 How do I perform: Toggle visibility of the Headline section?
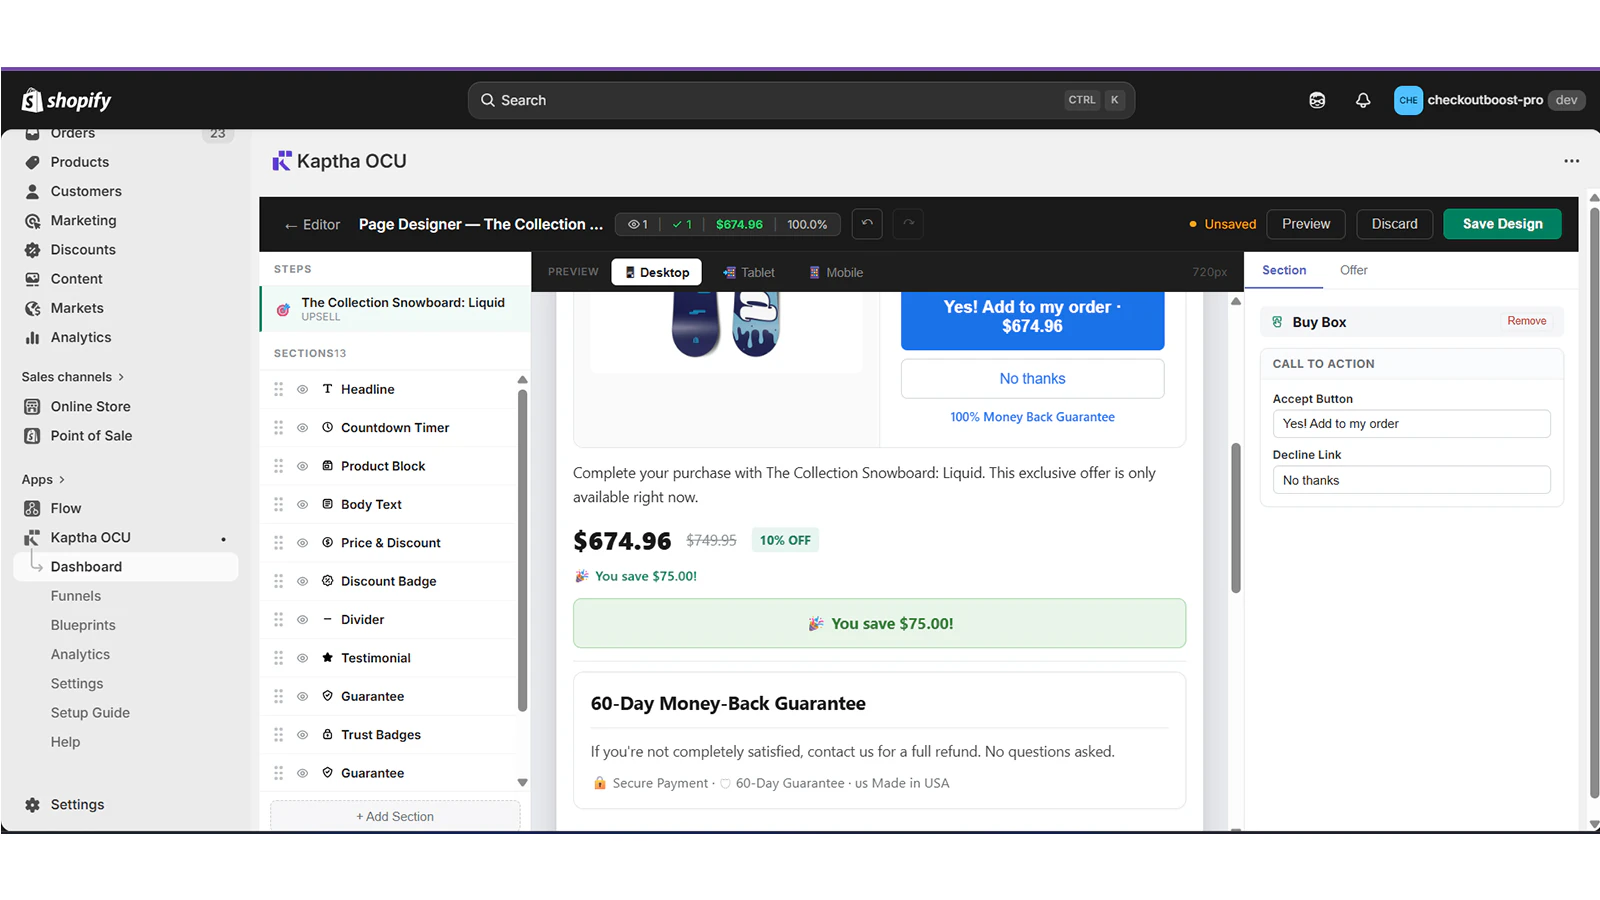pos(302,389)
